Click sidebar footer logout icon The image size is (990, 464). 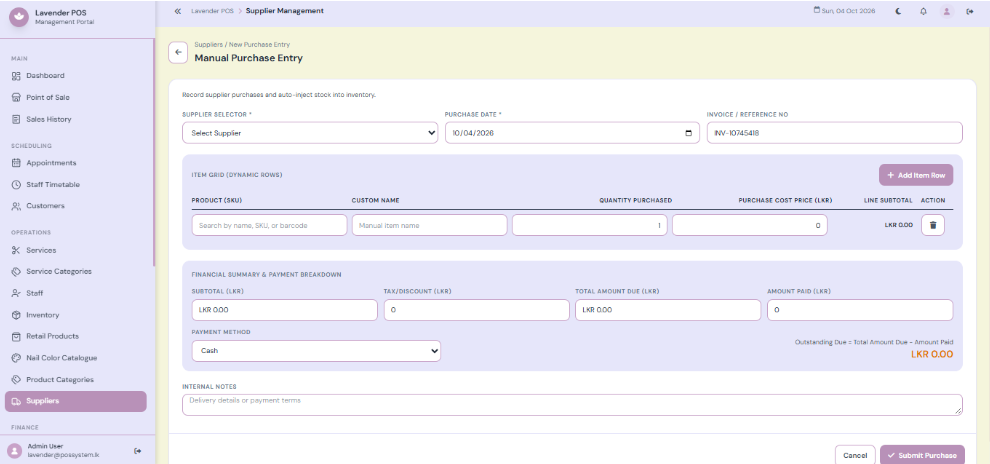pos(138,450)
